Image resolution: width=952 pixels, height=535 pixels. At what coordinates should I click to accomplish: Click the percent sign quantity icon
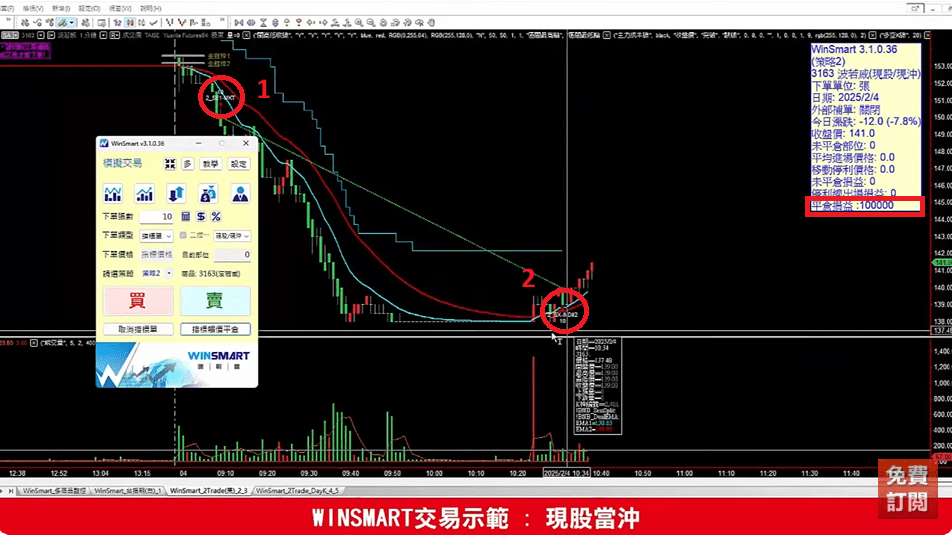[216, 216]
